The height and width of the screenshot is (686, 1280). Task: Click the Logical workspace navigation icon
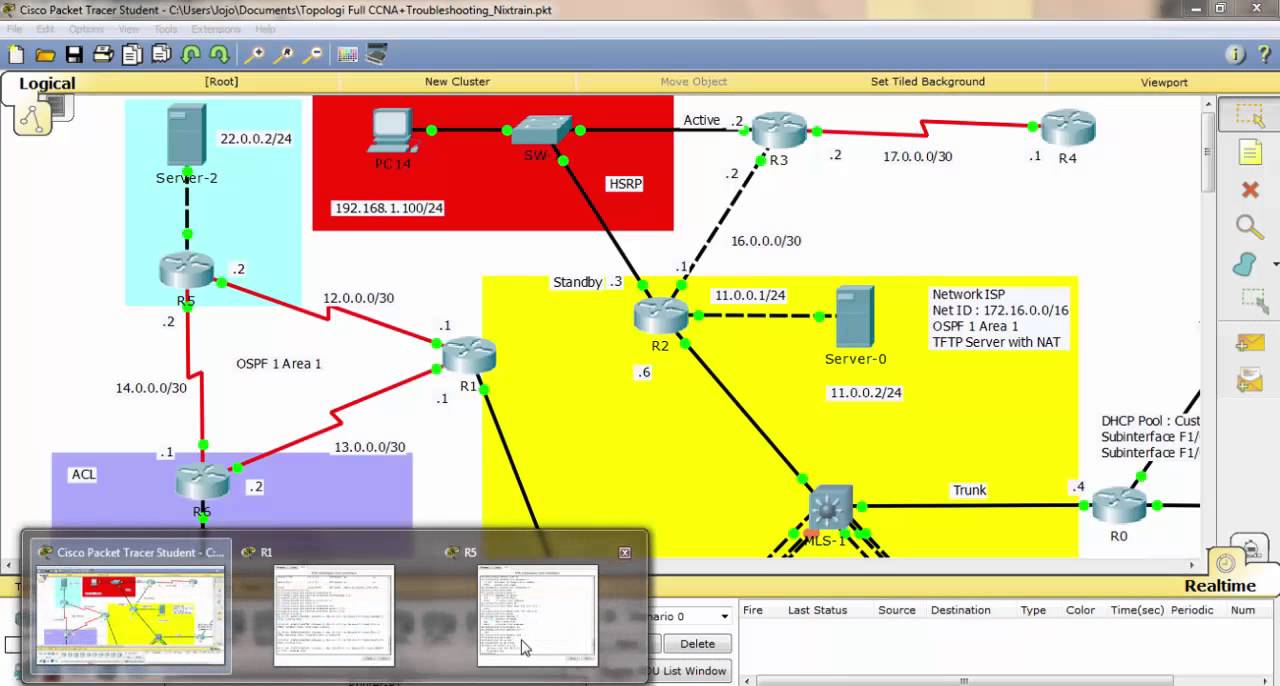[33, 117]
